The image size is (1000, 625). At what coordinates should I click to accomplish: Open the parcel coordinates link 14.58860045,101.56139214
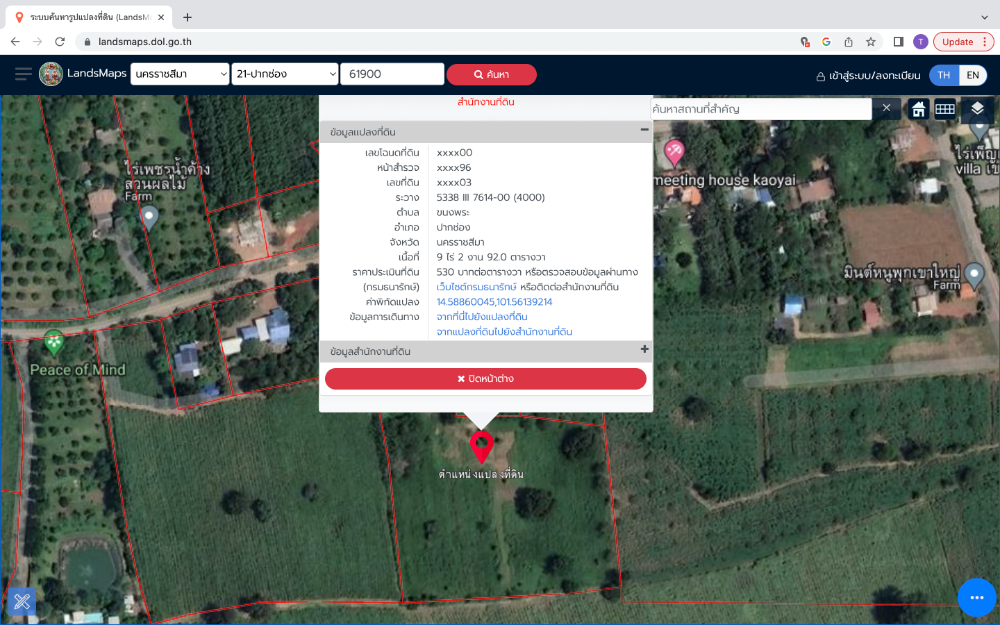494,302
